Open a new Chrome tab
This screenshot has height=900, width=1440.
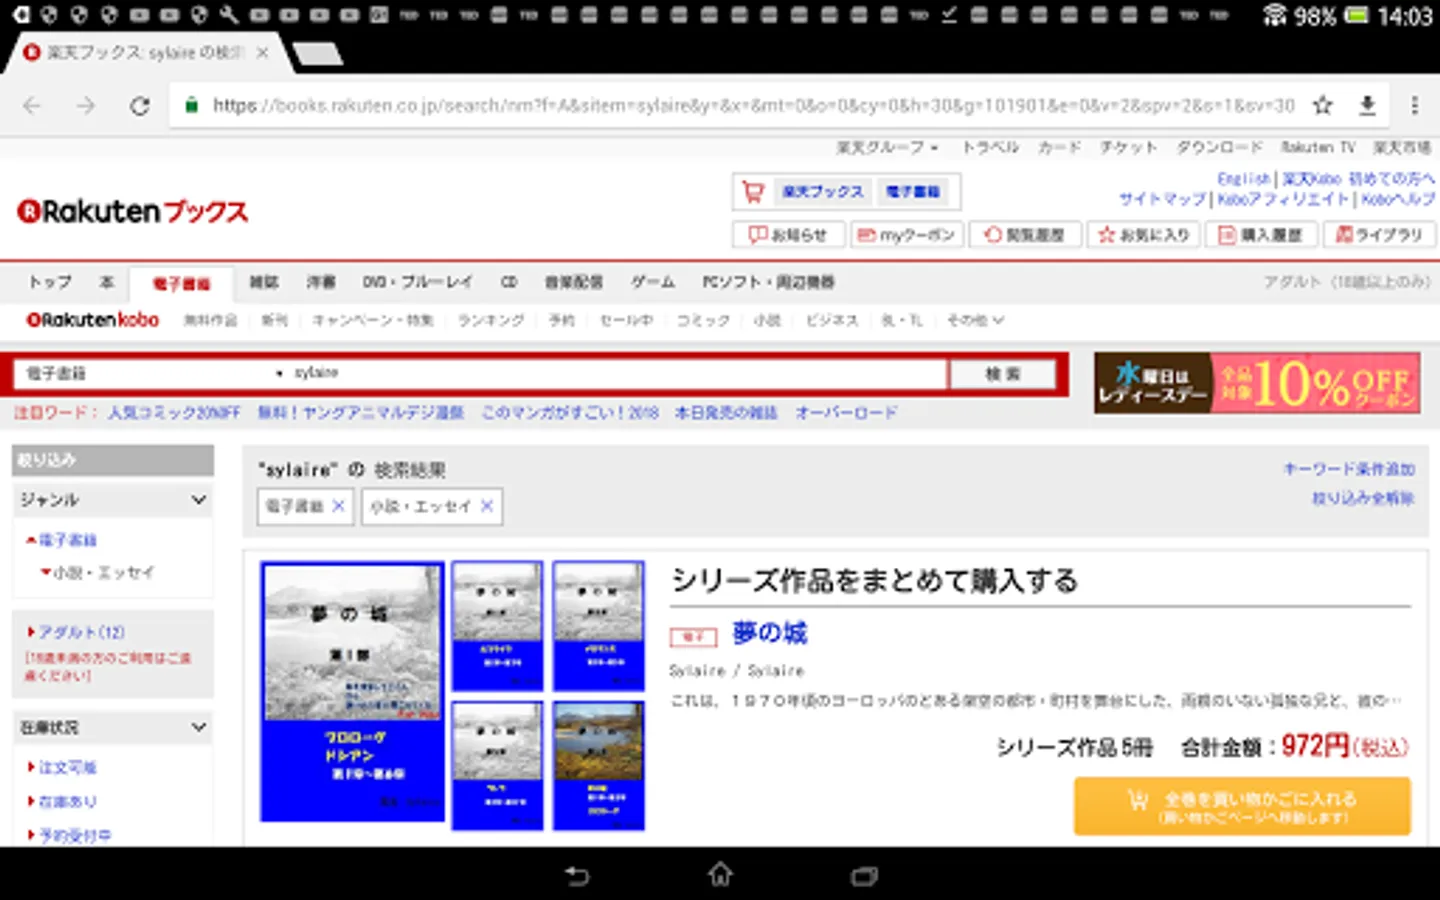tap(318, 53)
